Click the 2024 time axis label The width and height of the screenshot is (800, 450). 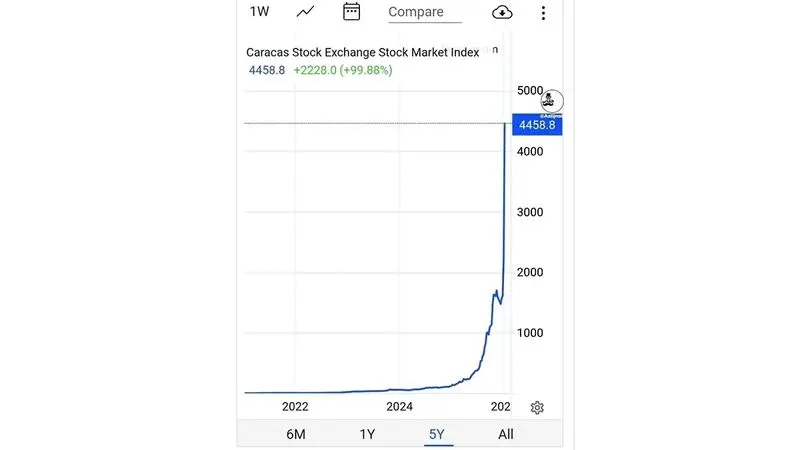click(x=400, y=406)
